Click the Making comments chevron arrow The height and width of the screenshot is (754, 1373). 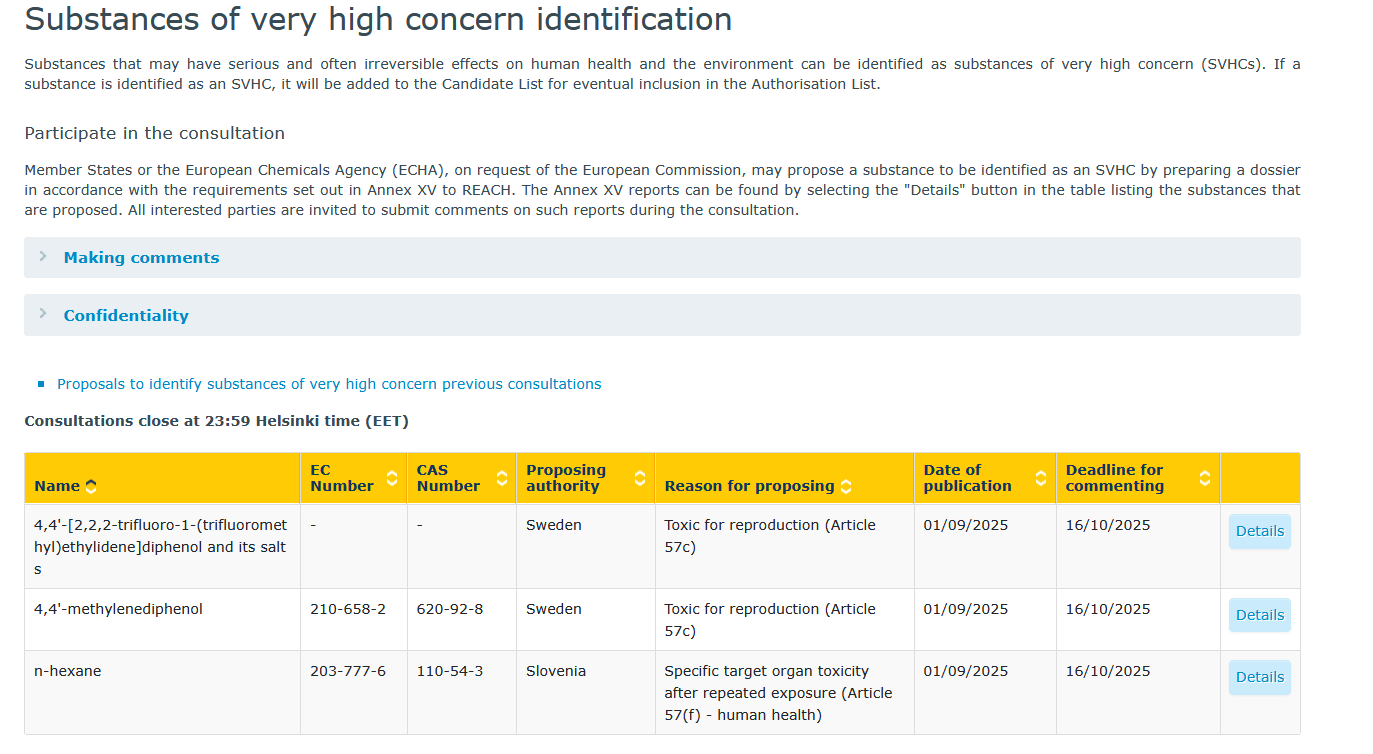(x=43, y=257)
